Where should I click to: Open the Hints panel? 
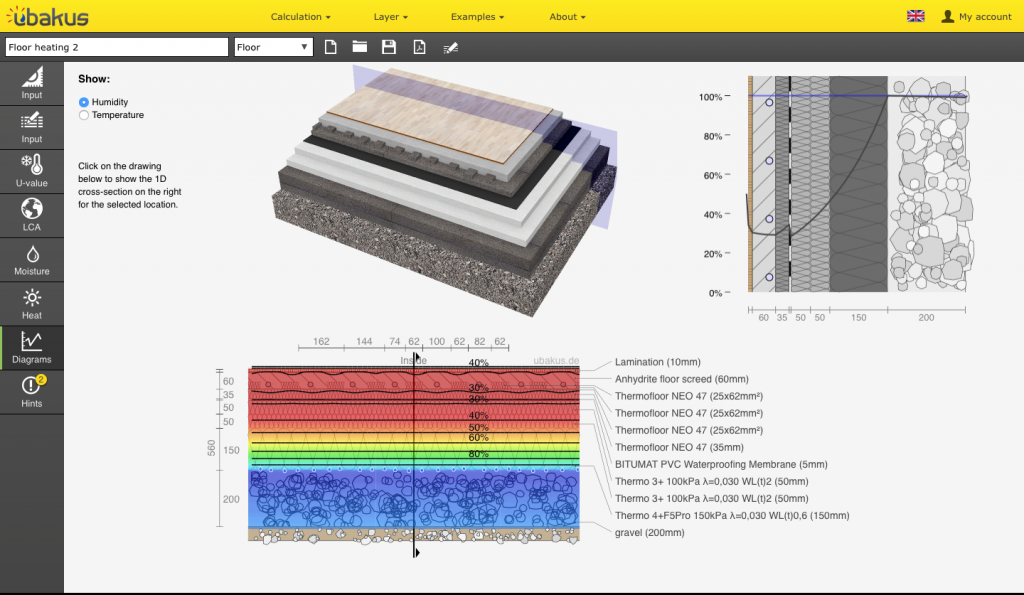tap(32, 391)
